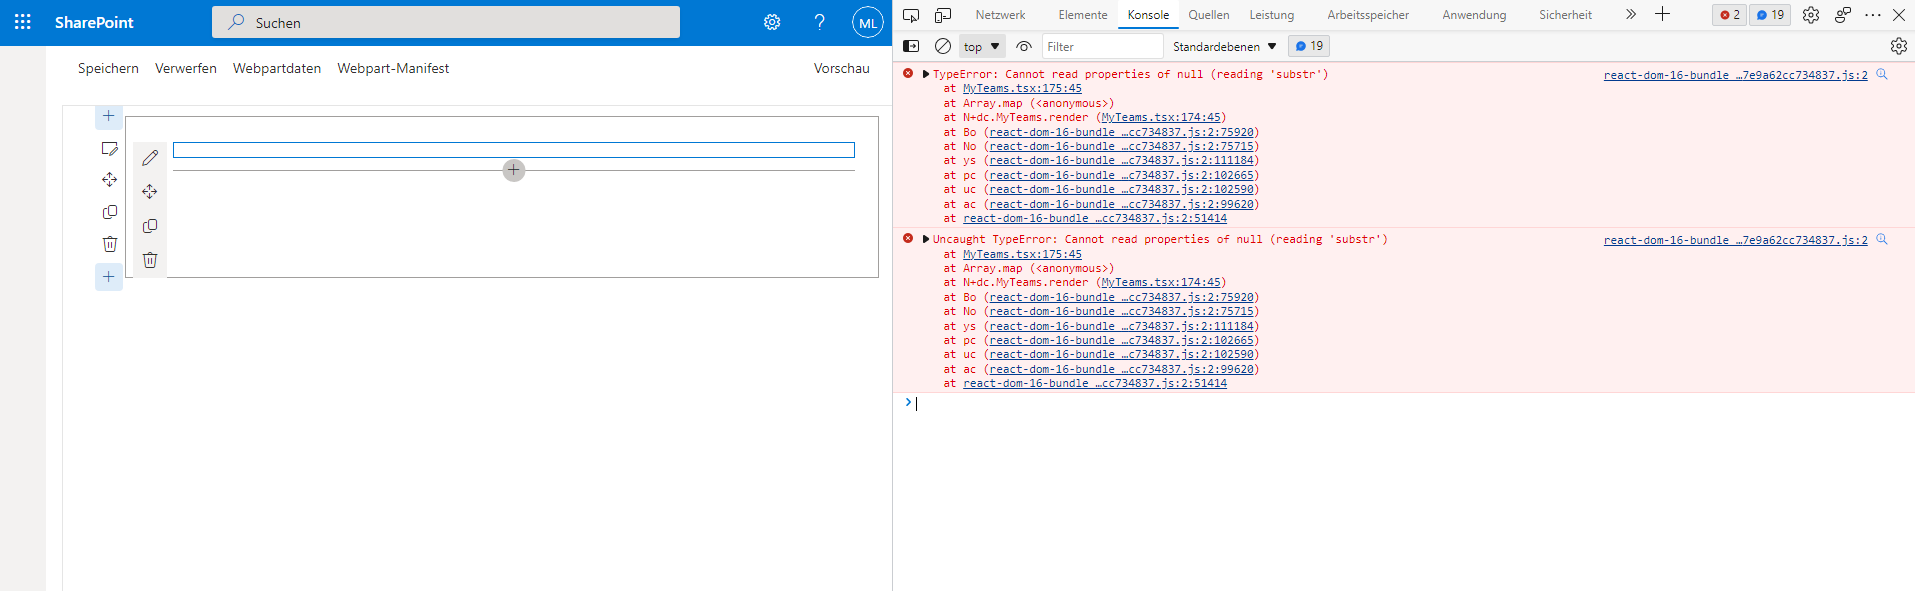
Task: Open first error's react-dom-16-bundle source link
Action: tap(1735, 75)
